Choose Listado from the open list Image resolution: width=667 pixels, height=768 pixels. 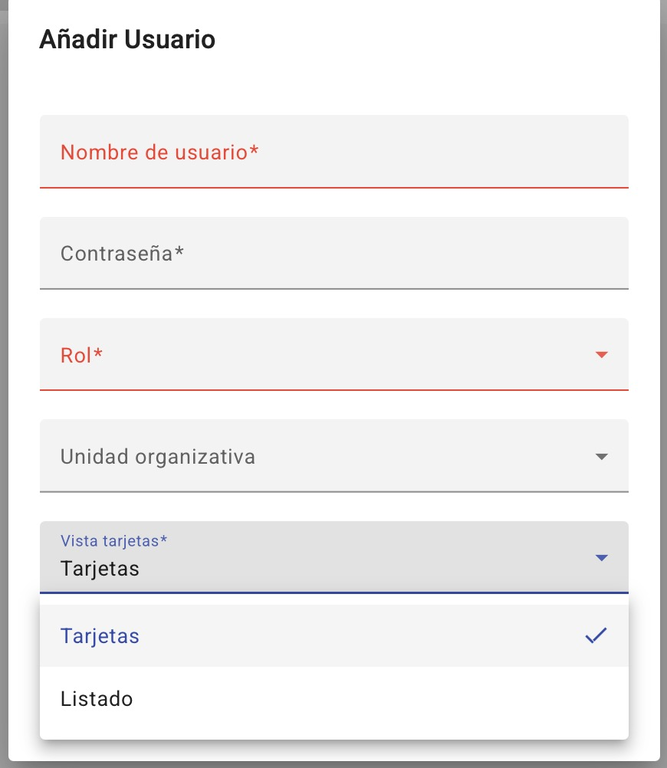[97, 698]
